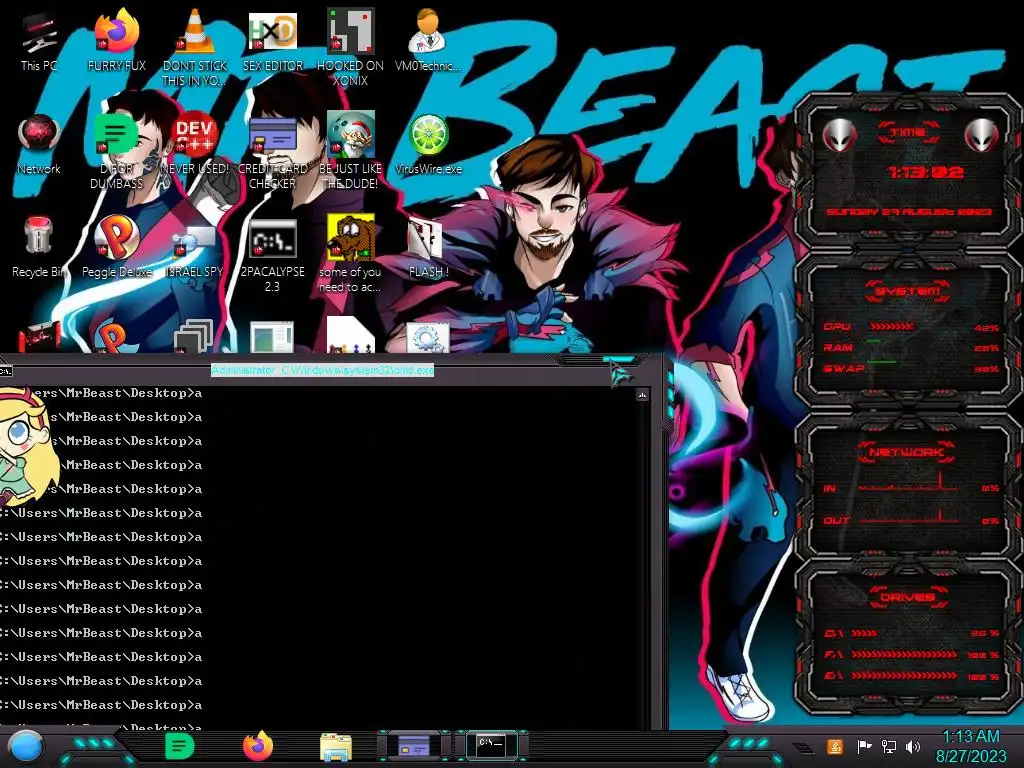The width and height of the screenshot is (1024, 768).
Task: Open the Start orb on the taskbar
Action: tap(26, 748)
